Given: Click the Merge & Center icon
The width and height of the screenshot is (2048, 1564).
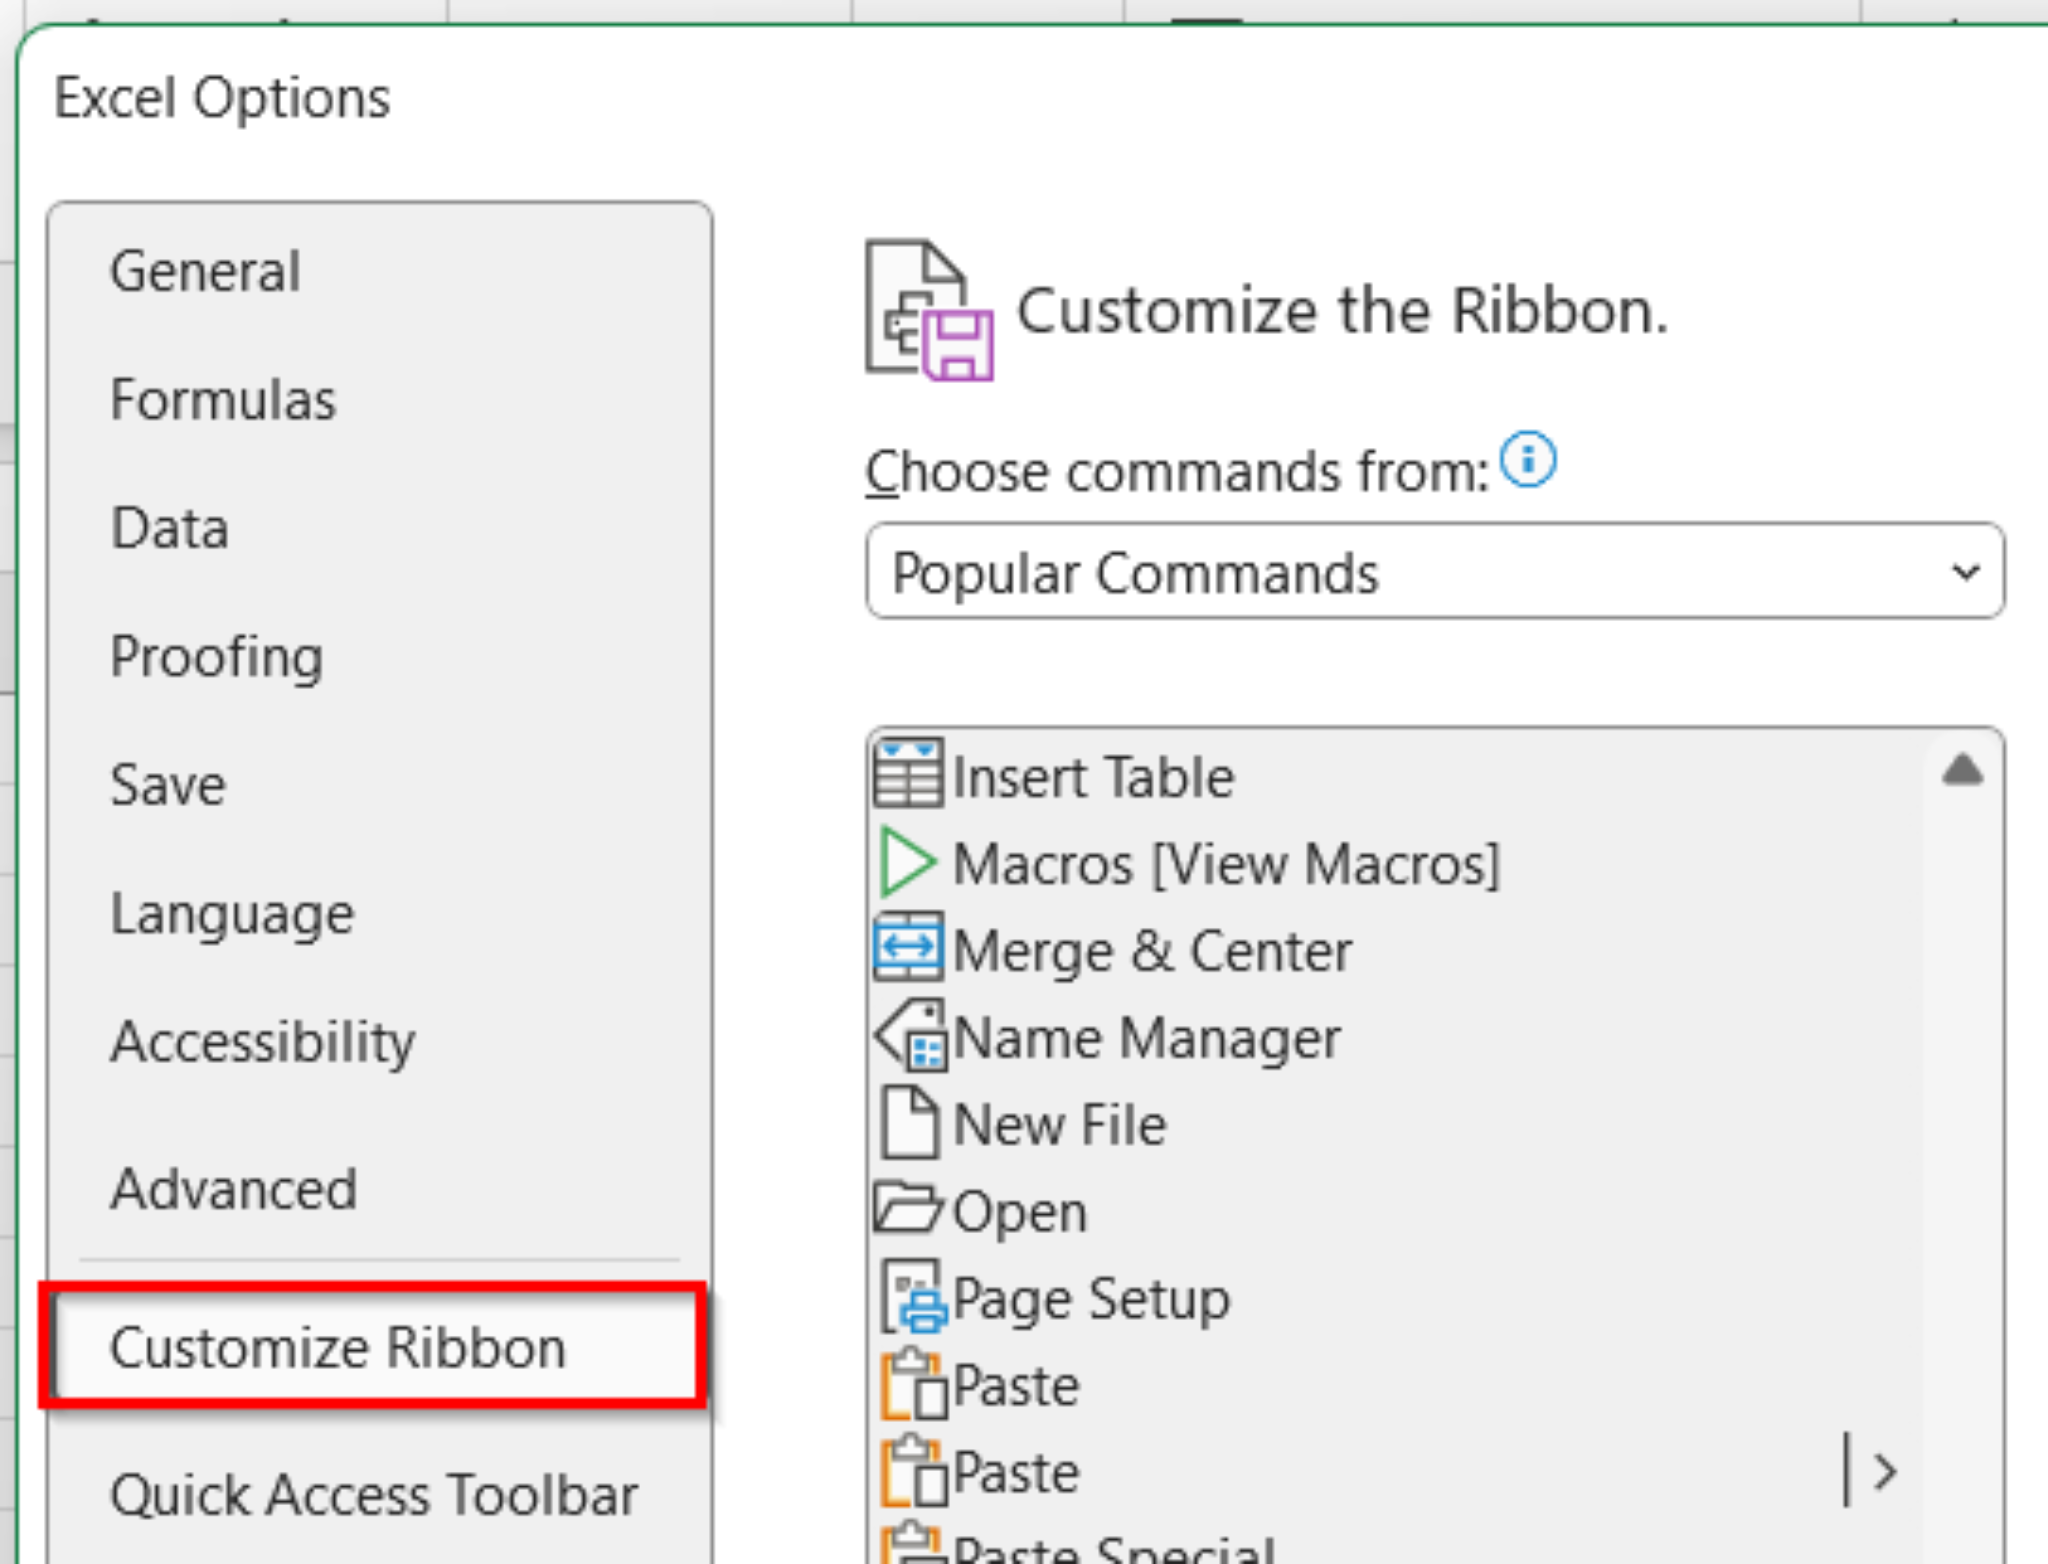Looking at the screenshot, I should pos(907,947).
